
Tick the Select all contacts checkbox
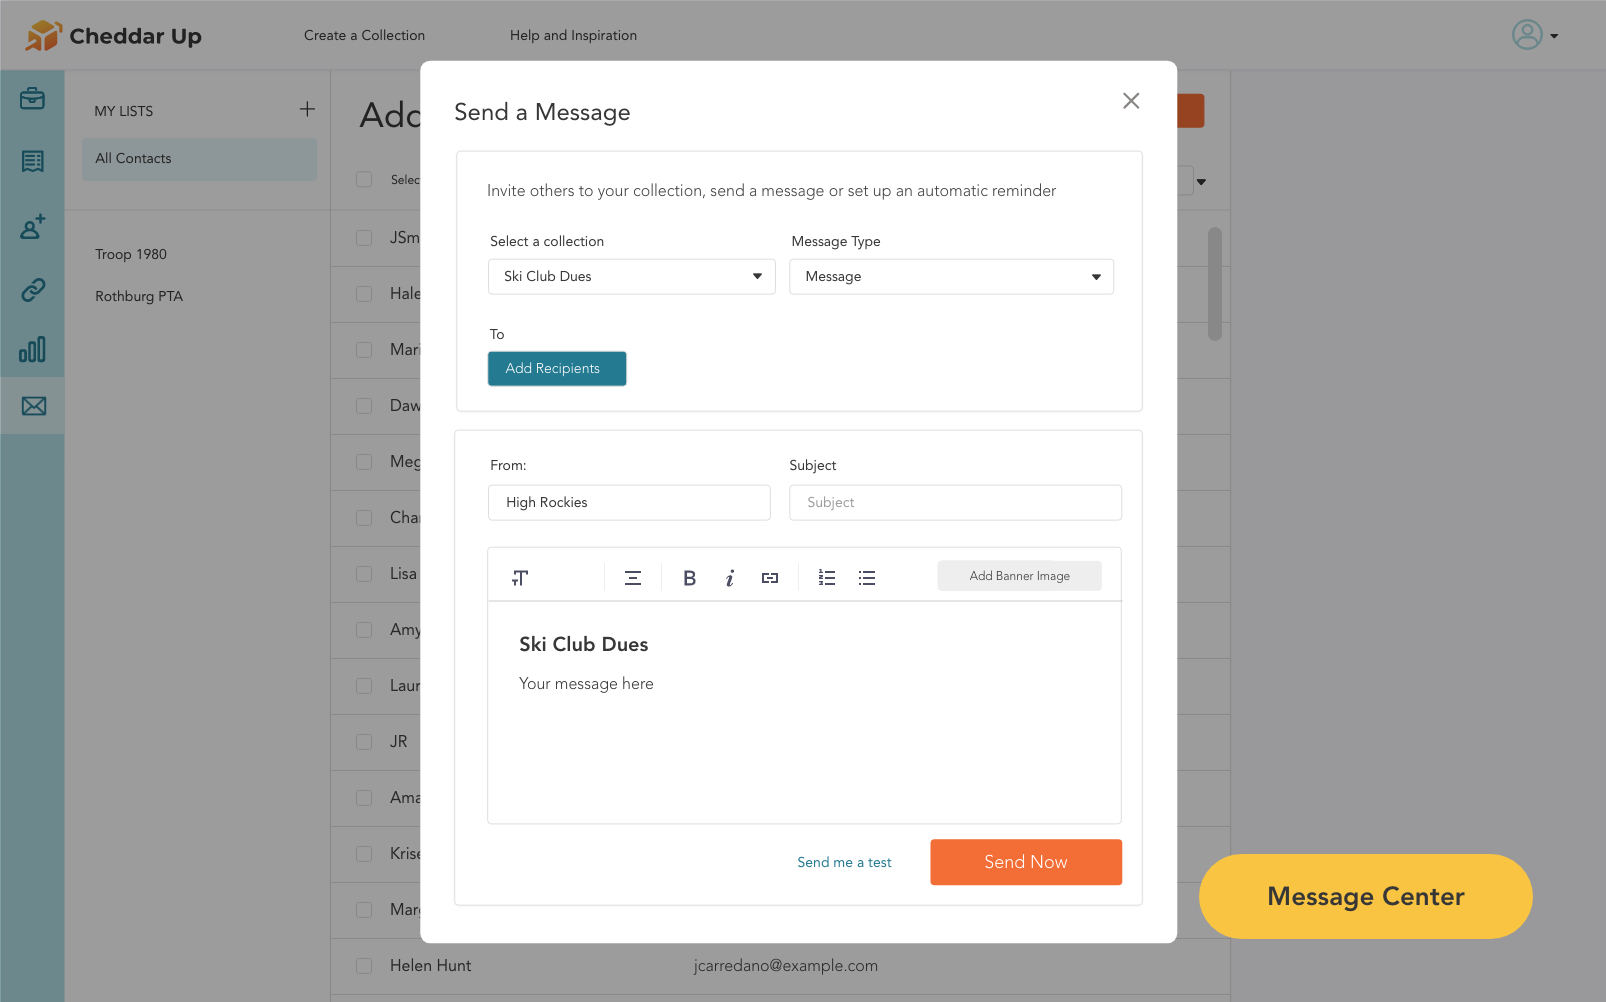(363, 179)
